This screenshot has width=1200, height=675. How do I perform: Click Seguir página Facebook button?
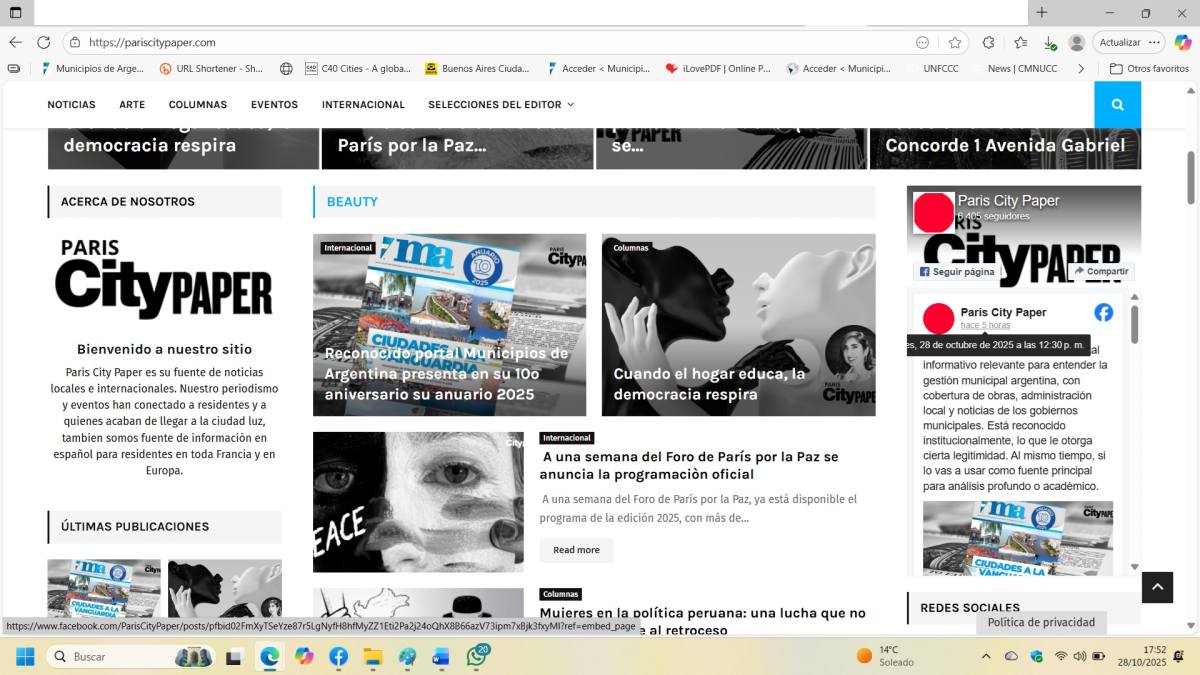[957, 271]
